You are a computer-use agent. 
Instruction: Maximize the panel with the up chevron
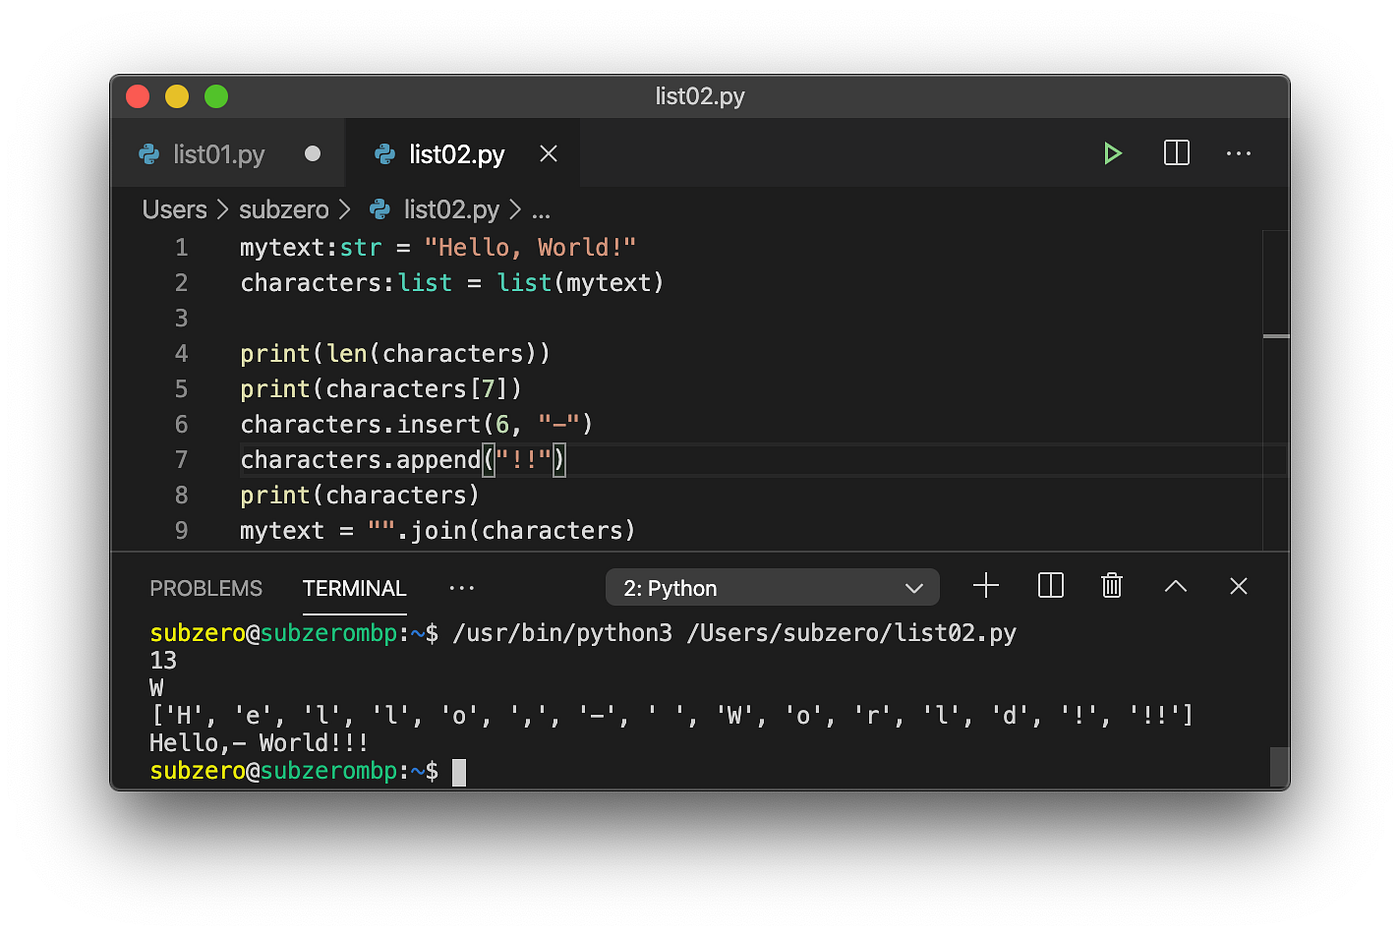tap(1176, 586)
